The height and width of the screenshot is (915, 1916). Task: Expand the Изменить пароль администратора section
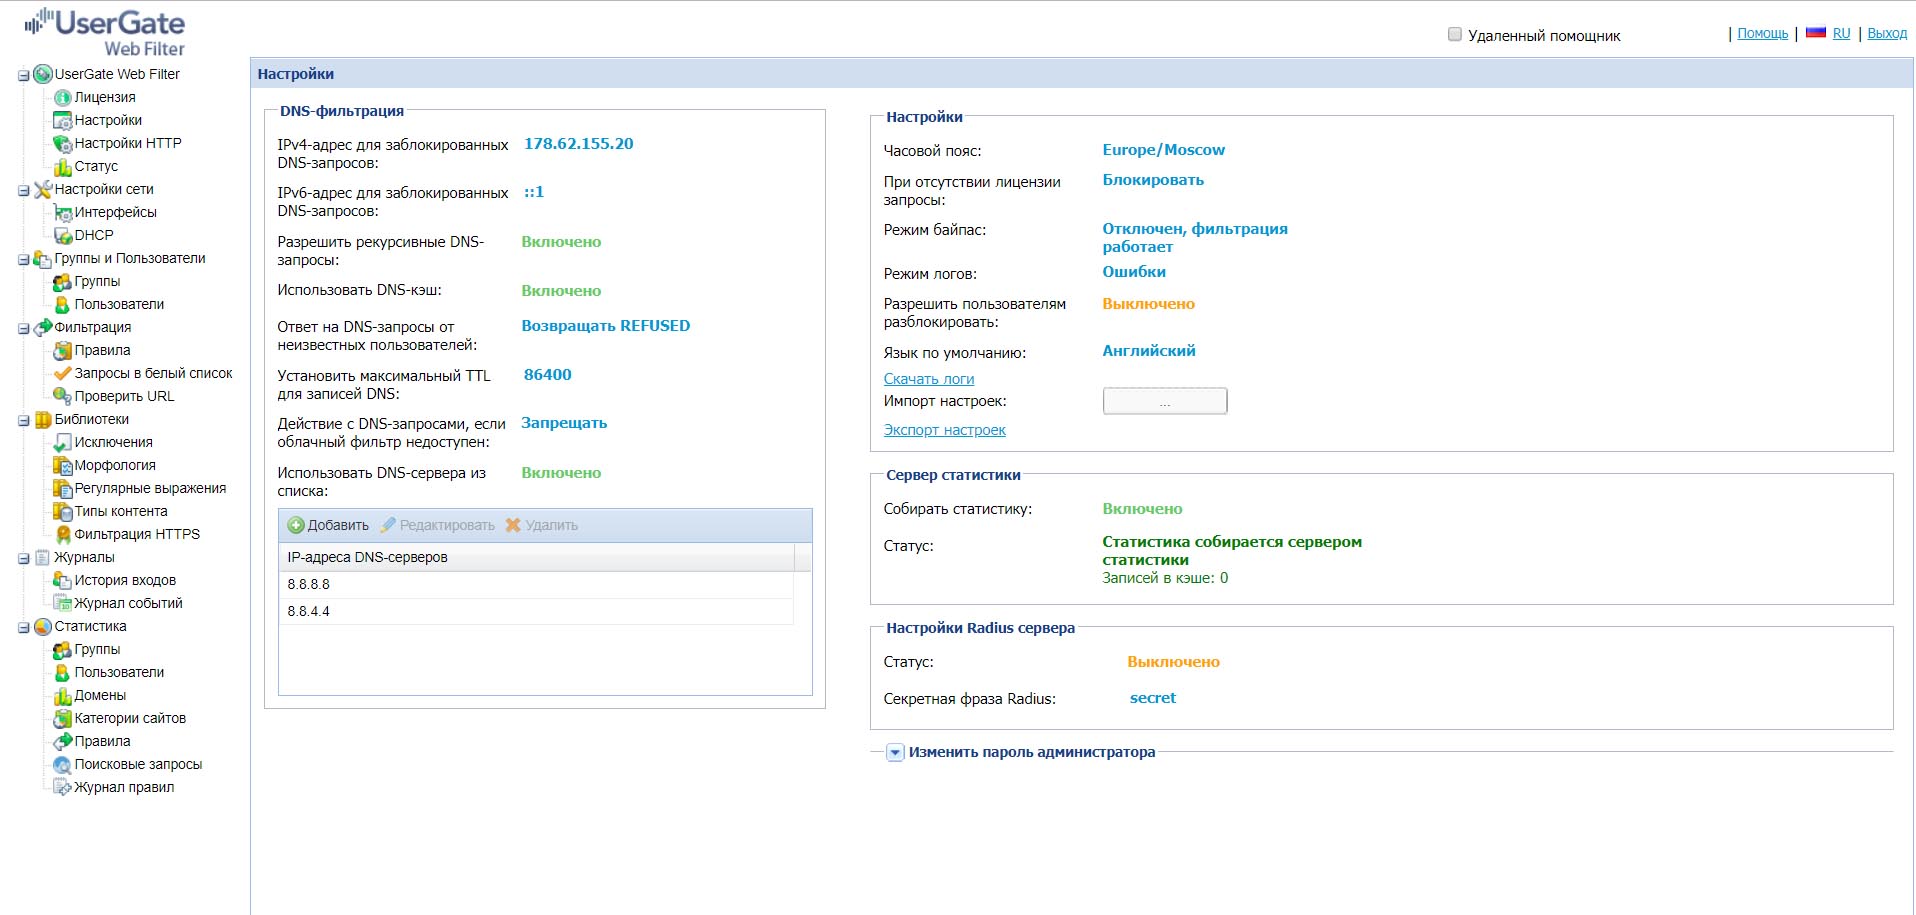[896, 752]
